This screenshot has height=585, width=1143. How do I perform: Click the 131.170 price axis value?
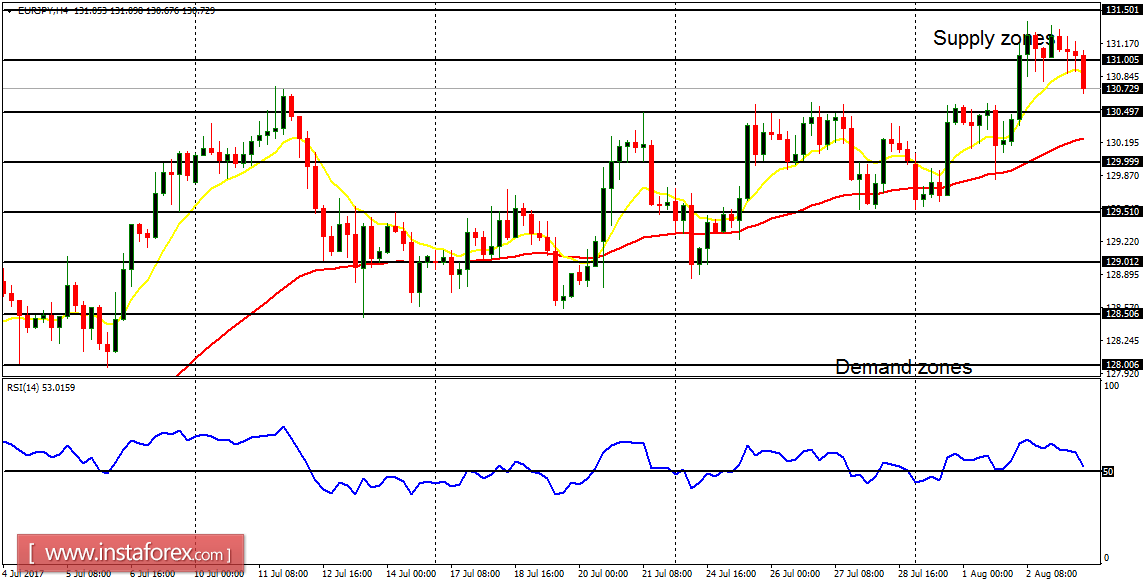(x=1121, y=43)
